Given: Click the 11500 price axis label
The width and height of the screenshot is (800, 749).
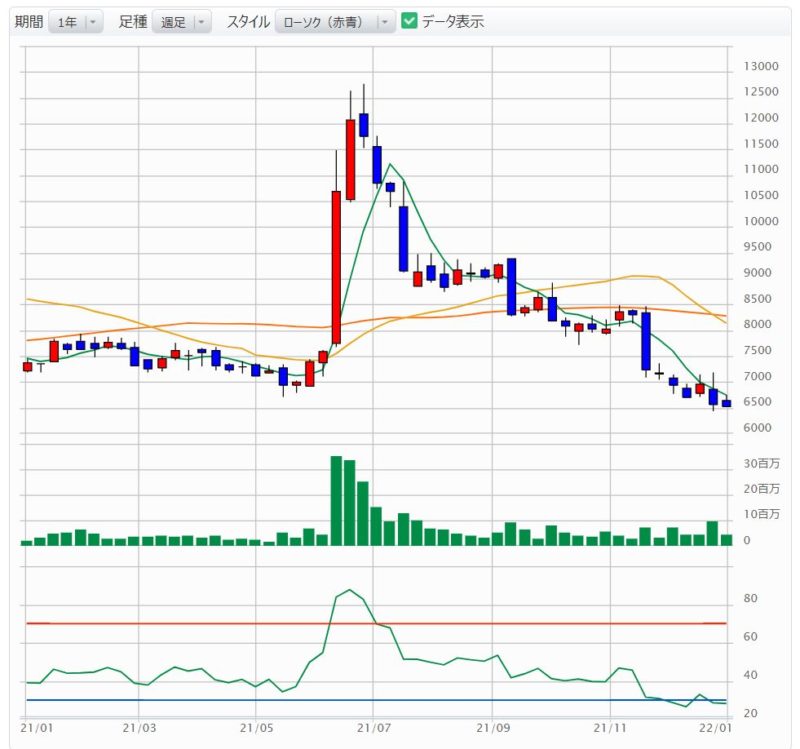Looking at the screenshot, I should pyautogui.click(x=761, y=144).
